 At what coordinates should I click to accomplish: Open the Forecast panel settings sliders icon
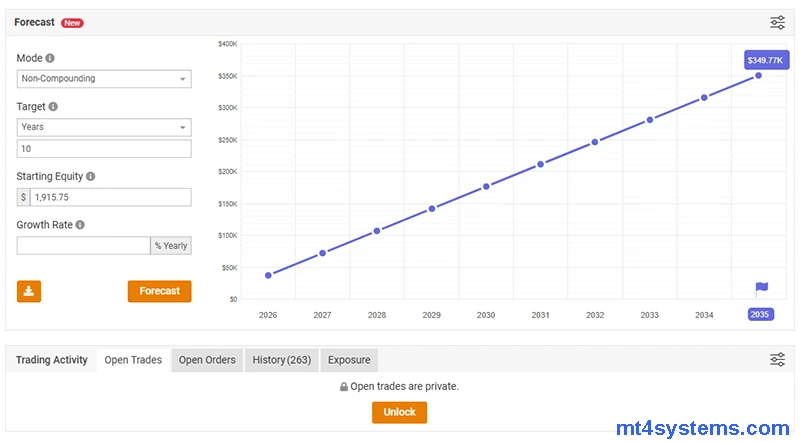[x=777, y=22]
